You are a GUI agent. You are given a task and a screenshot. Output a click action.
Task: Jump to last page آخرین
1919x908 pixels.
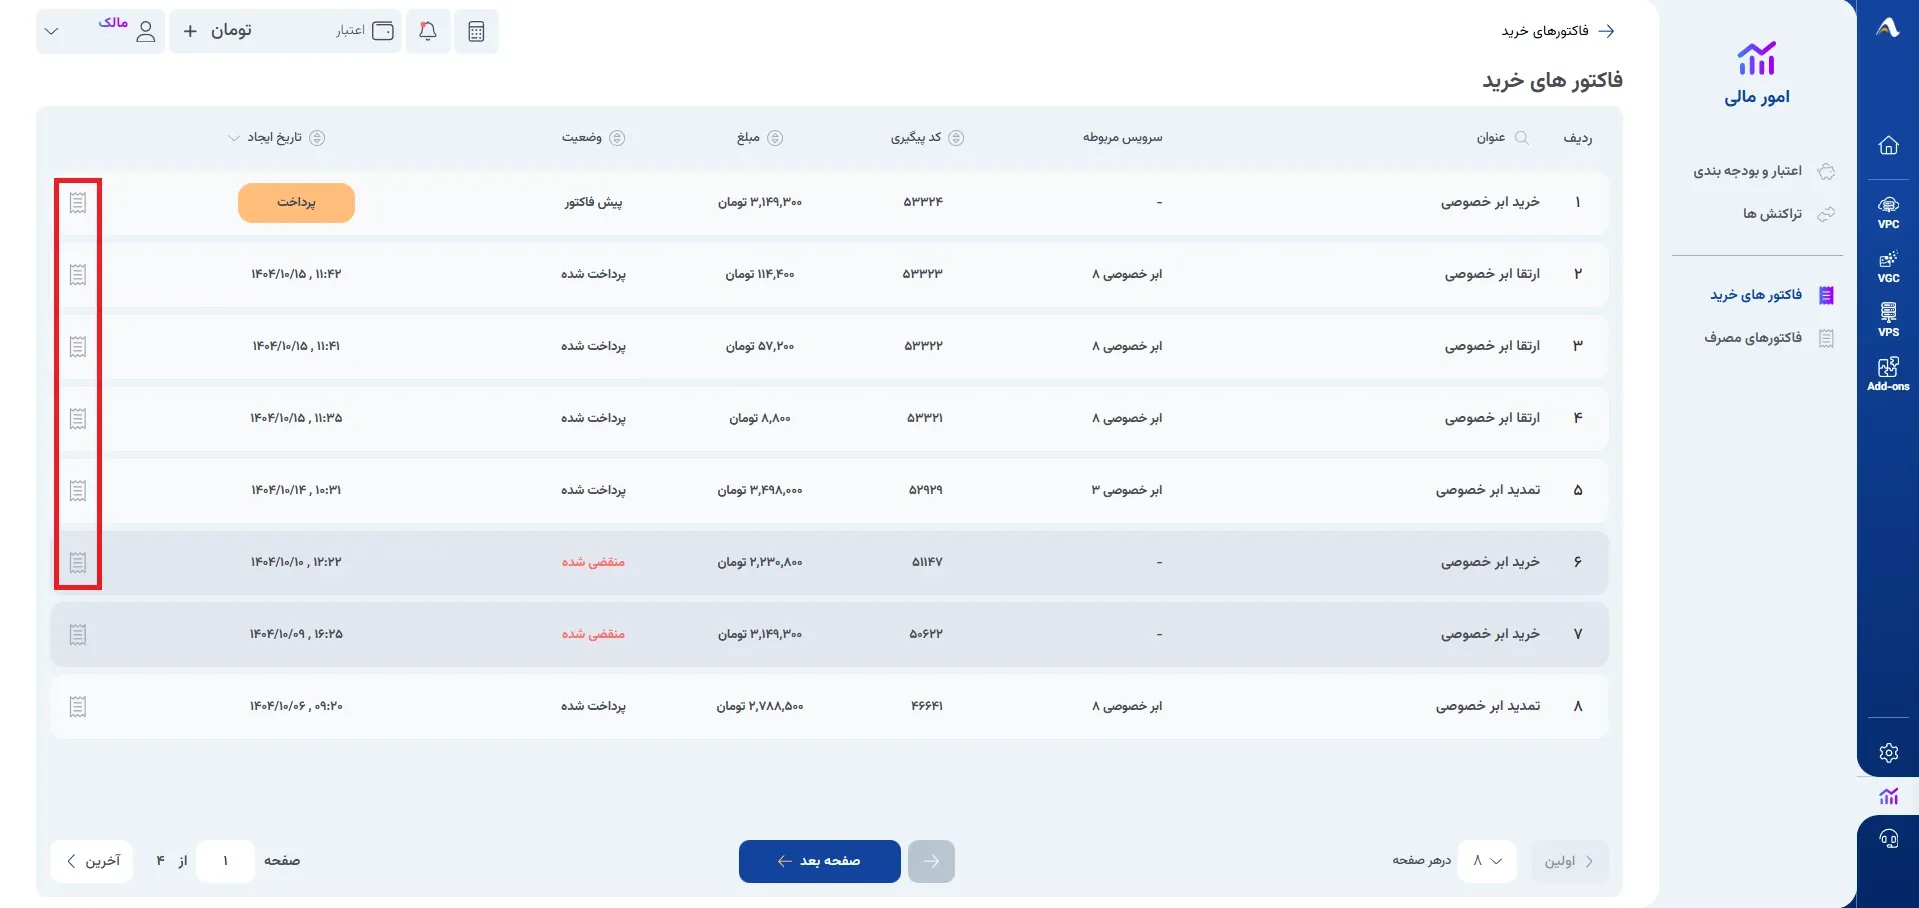click(x=92, y=861)
